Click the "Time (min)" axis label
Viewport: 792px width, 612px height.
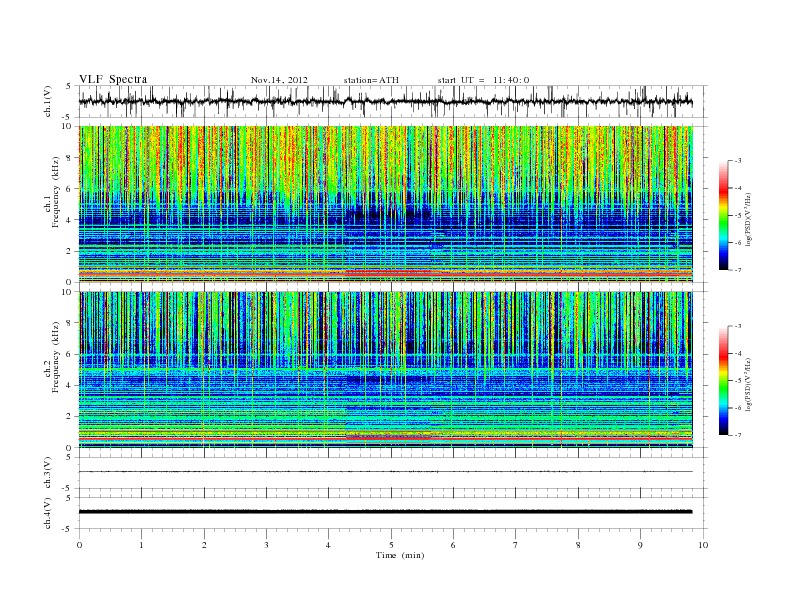(400, 555)
